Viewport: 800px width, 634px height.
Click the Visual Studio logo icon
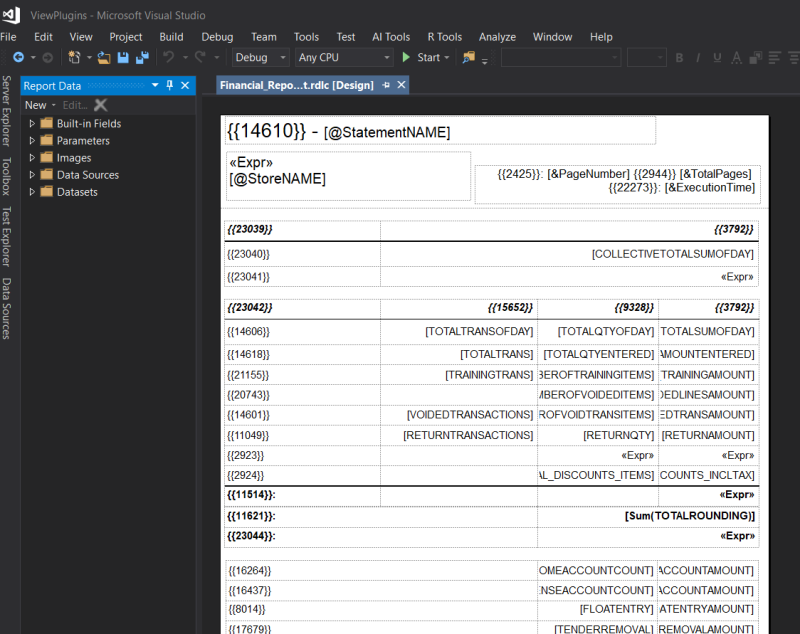pos(11,15)
